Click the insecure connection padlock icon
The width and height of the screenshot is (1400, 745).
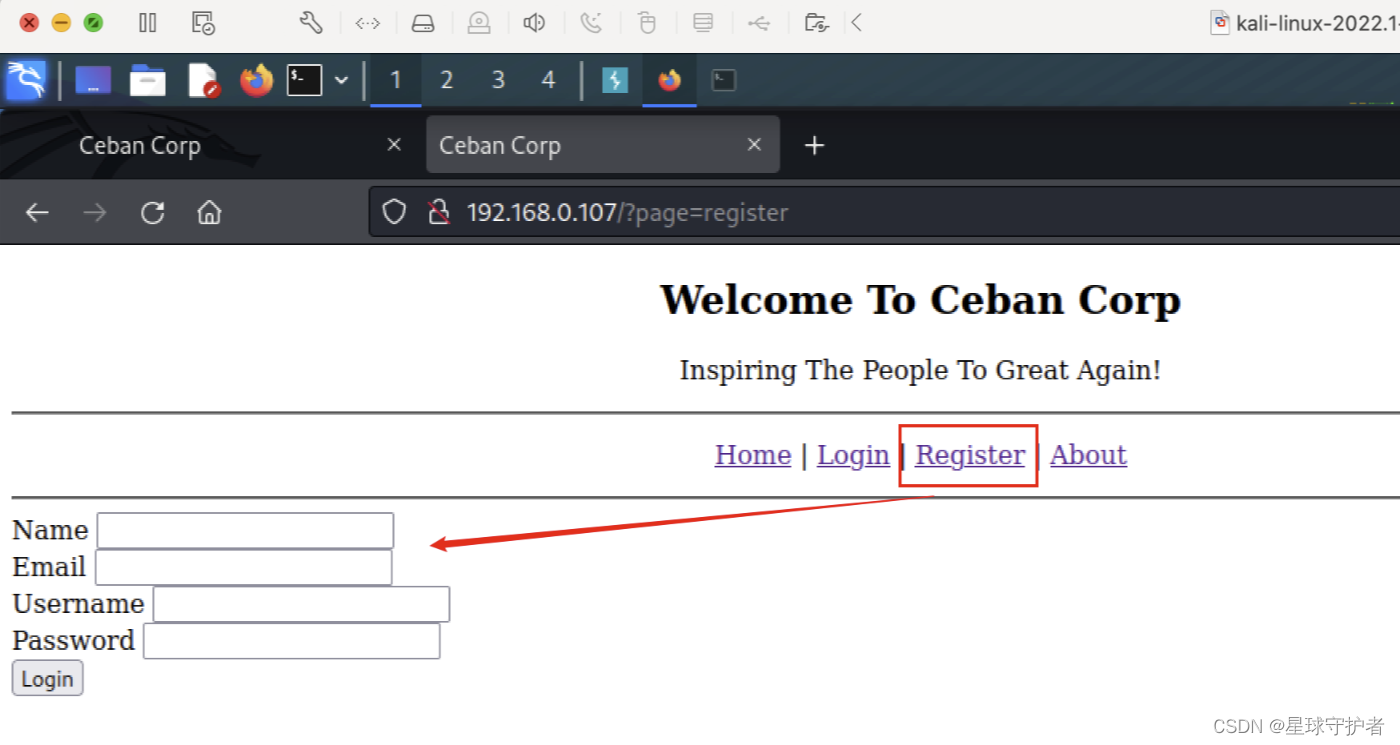[x=440, y=211]
